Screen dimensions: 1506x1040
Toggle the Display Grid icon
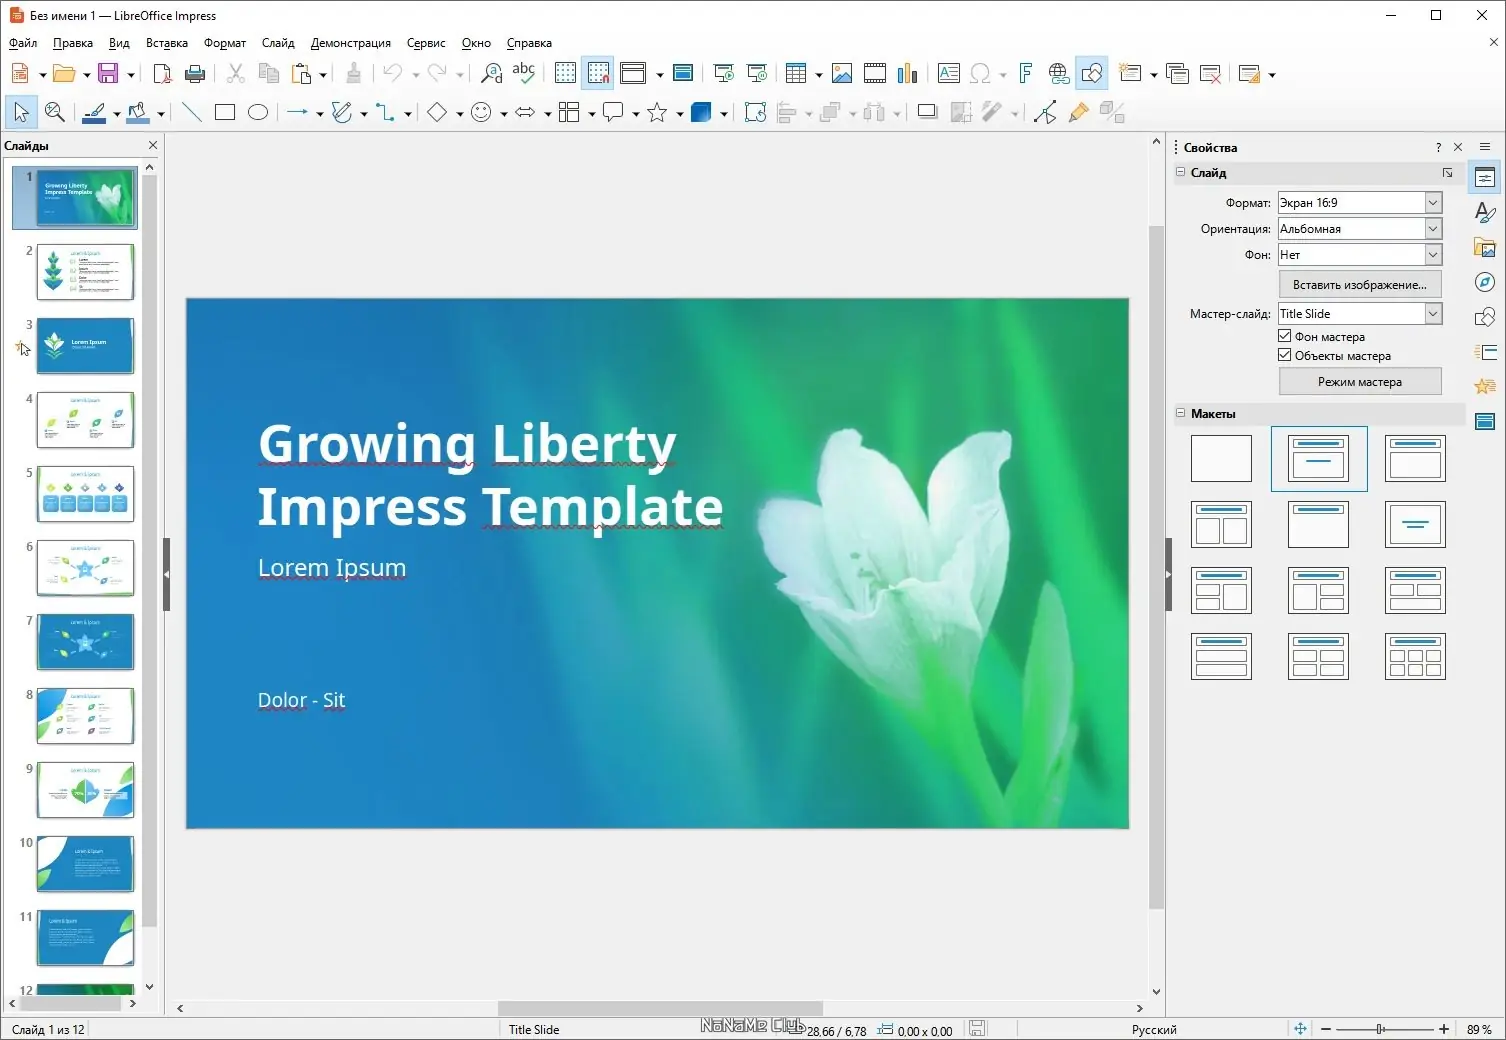click(x=565, y=74)
